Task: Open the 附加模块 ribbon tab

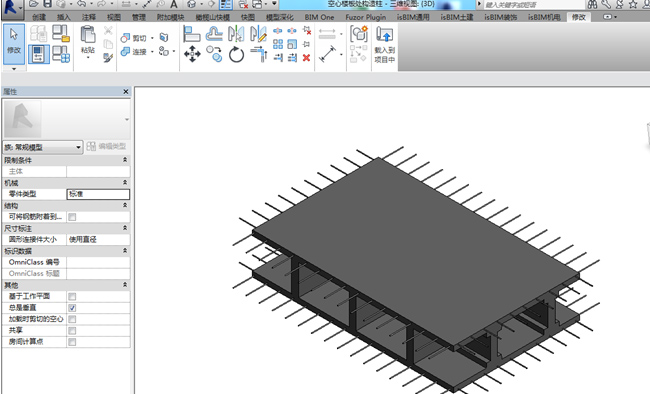Action: click(170, 17)
